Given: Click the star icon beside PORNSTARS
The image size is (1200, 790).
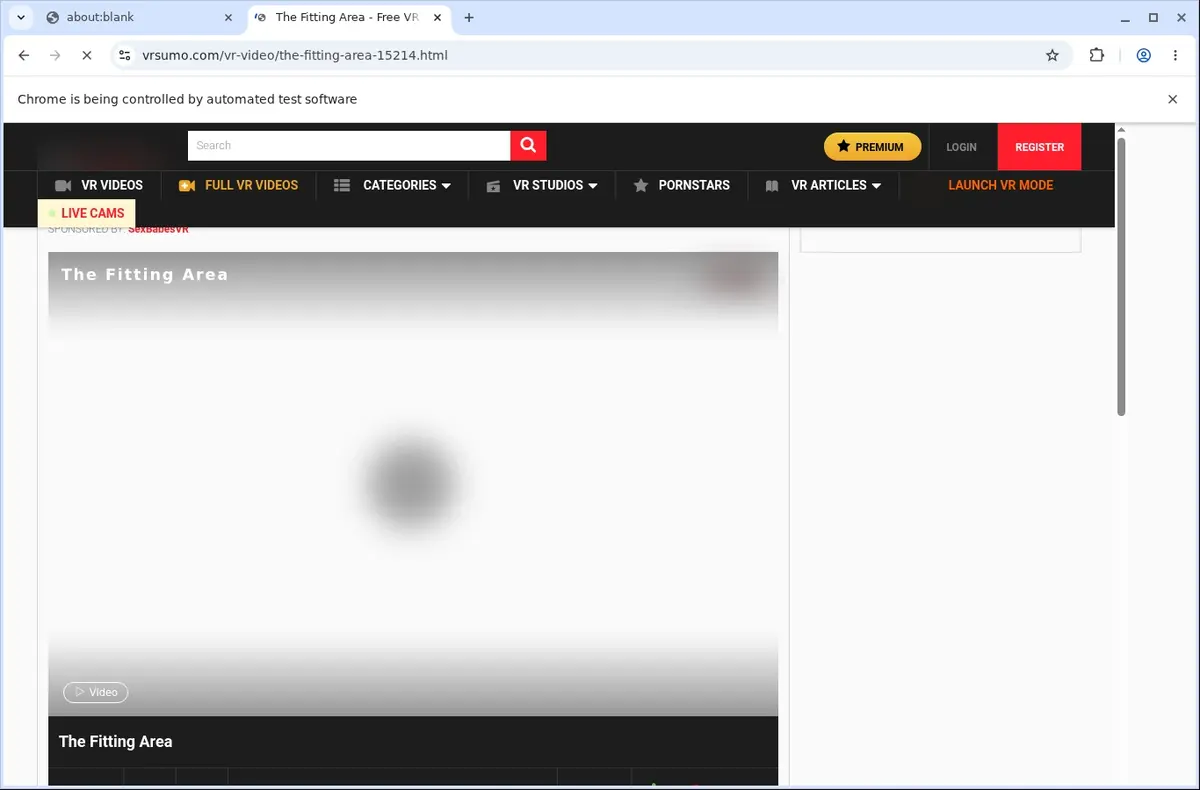Looking at the screenshot, I should click(x=641, y=186).
